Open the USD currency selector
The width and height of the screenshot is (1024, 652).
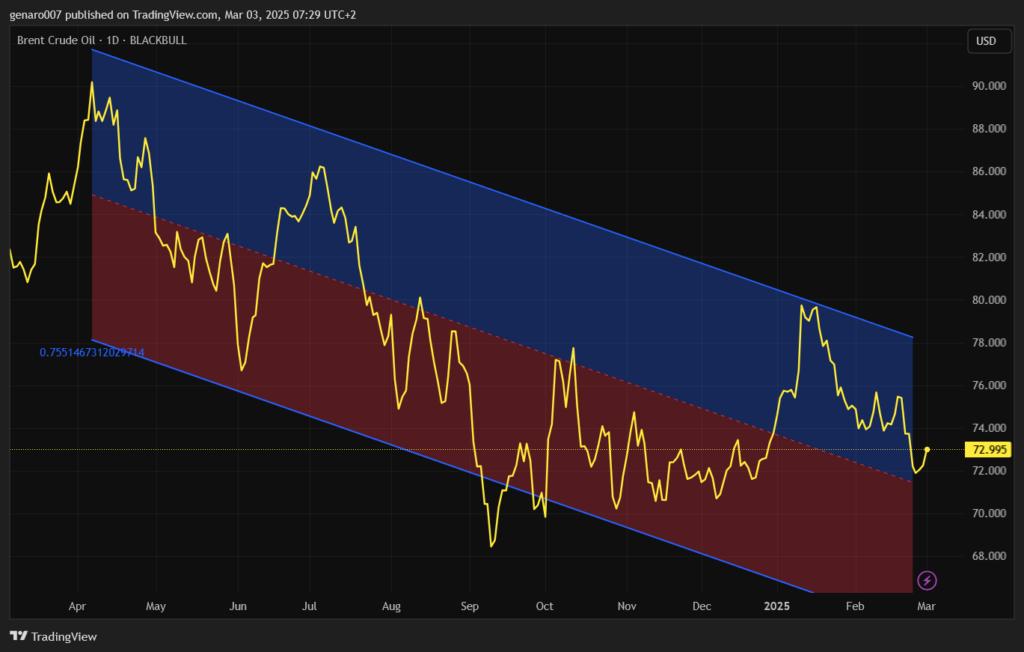pyautogui.click(x=986, y=41)
